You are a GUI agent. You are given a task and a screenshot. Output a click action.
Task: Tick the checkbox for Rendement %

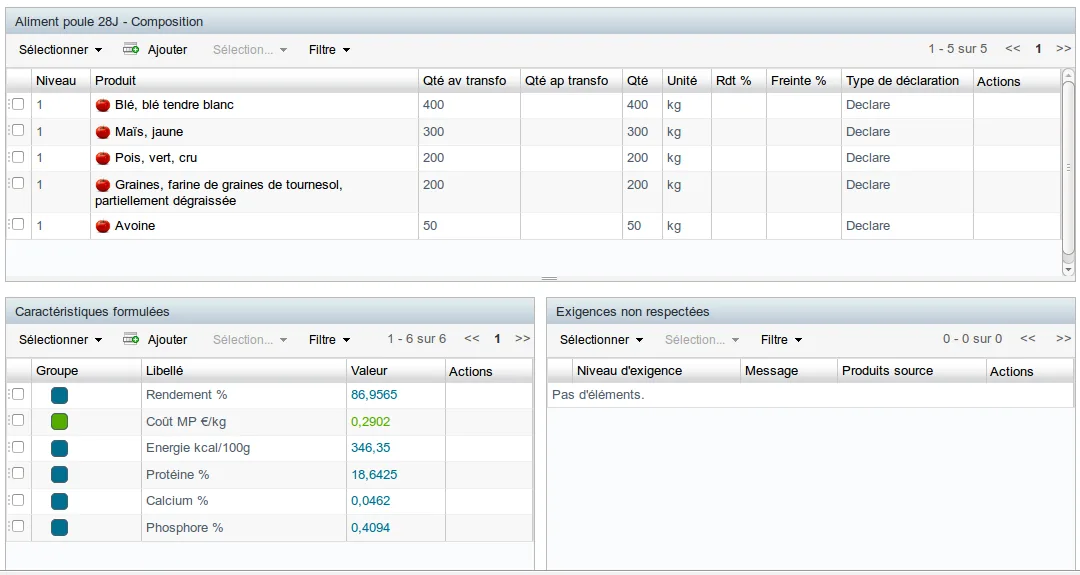coord(19,394)
